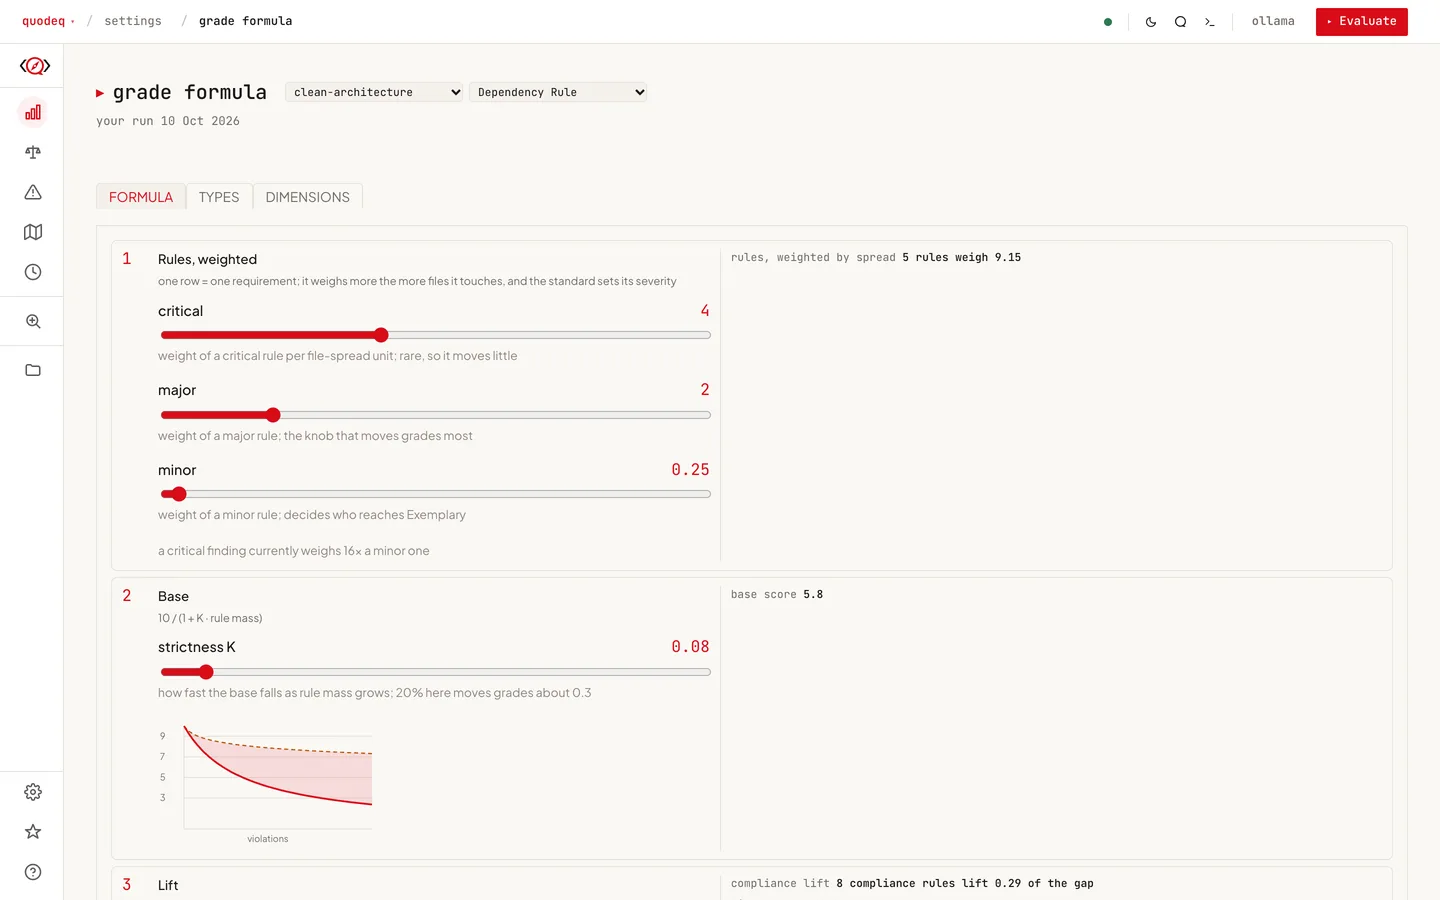Click the strictness K value 0.08
This screenshot has width=1440, height=900.
tap(690, 647)
